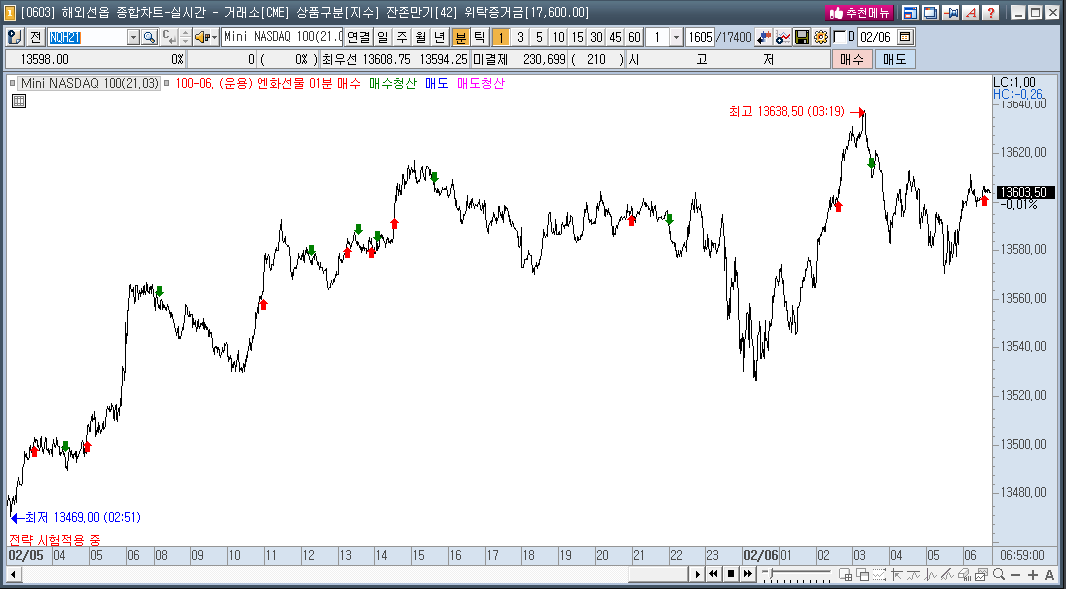Click the play right-arrow playback button
This screenshot has height=589, width=1066.
coord(697,574)
